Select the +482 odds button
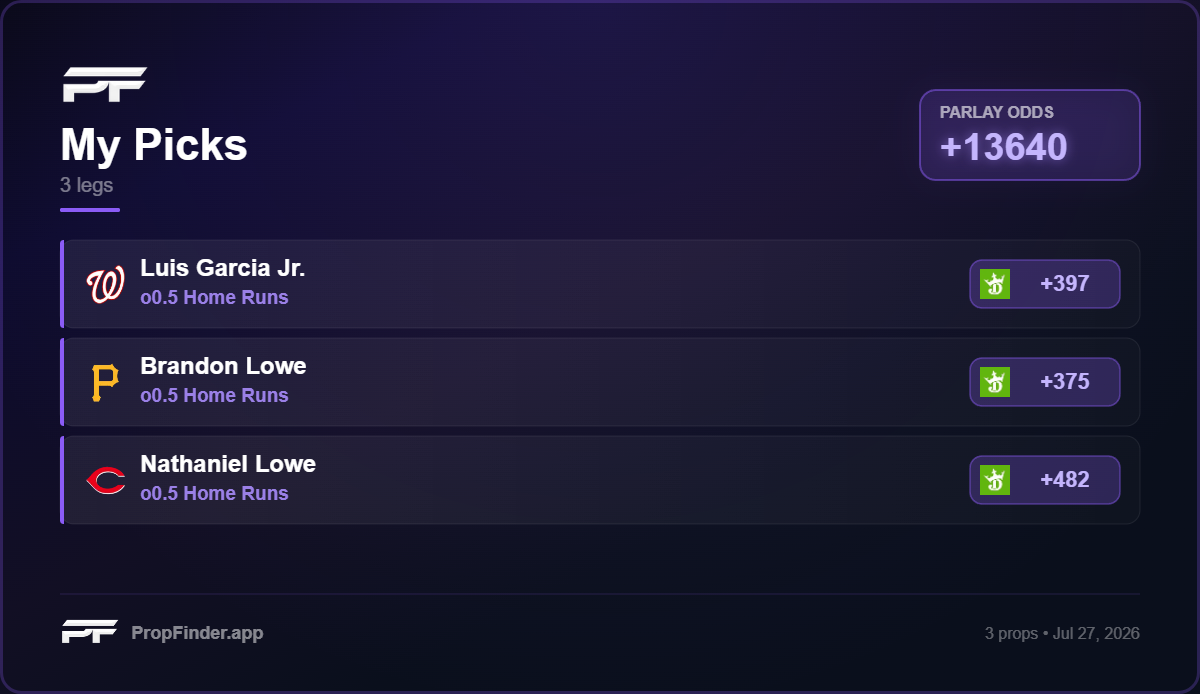 tap(1045, 480)
